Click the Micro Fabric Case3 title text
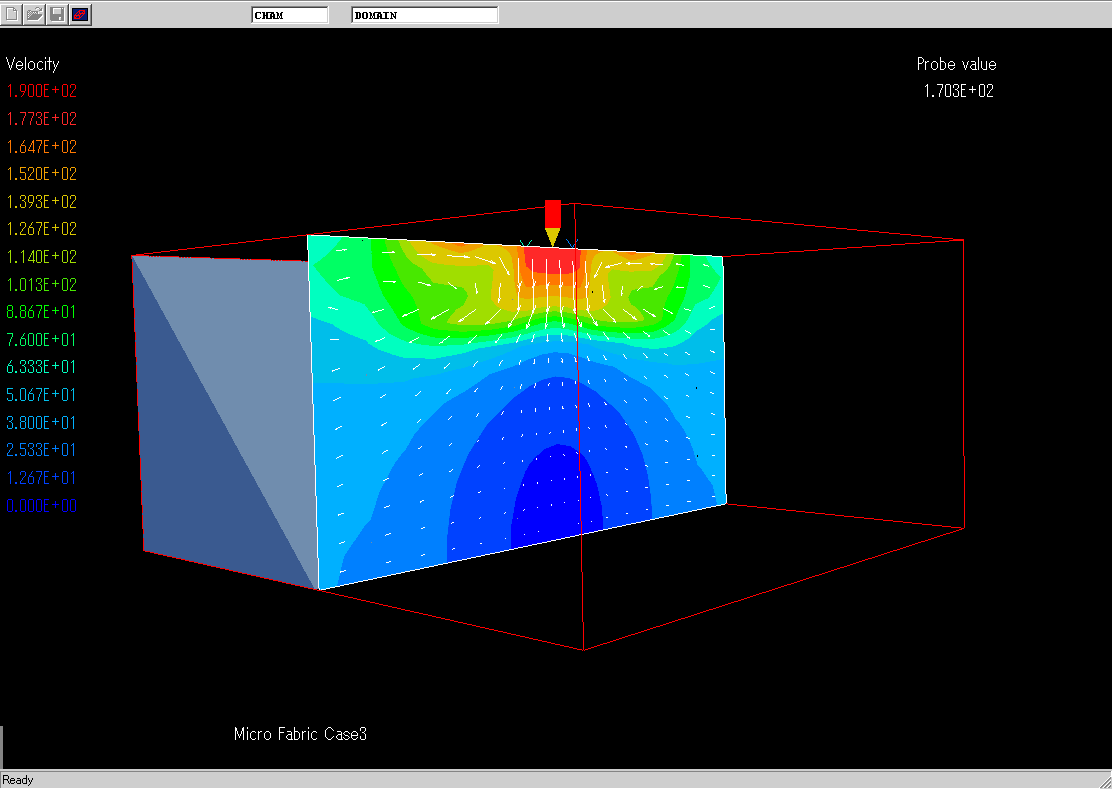 (x=300, y=734)
